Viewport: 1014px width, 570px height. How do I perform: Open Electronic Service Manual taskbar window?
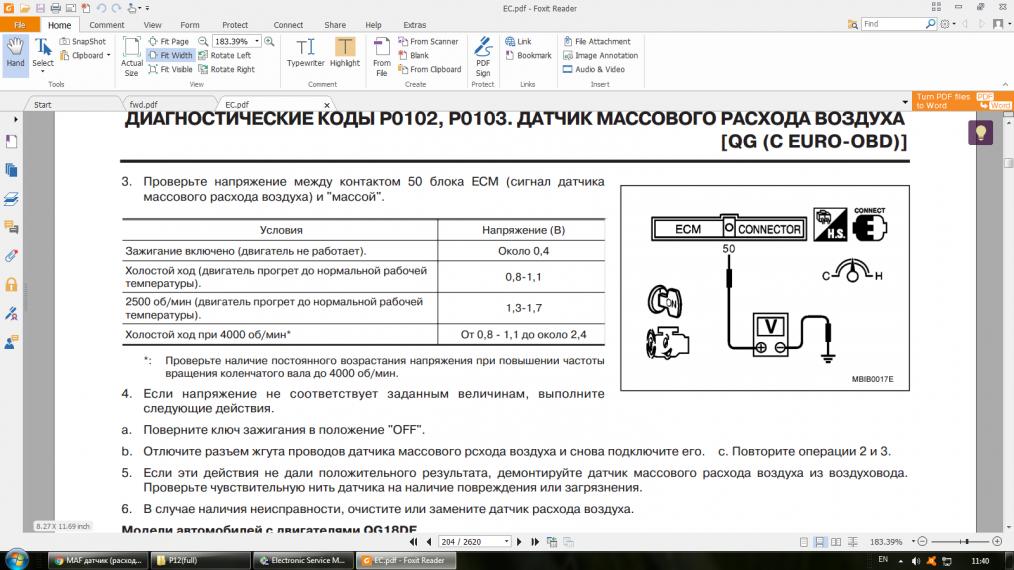(303, 560)
